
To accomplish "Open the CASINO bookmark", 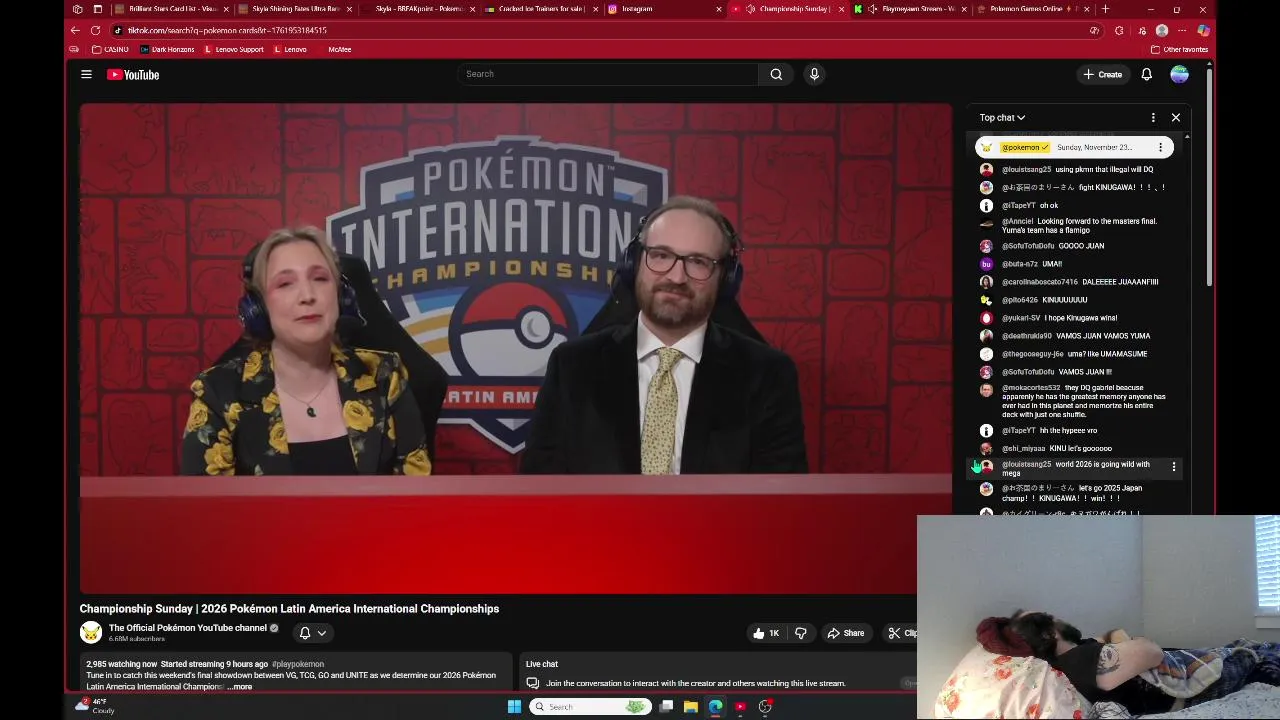I will click(x=110, y=49).
